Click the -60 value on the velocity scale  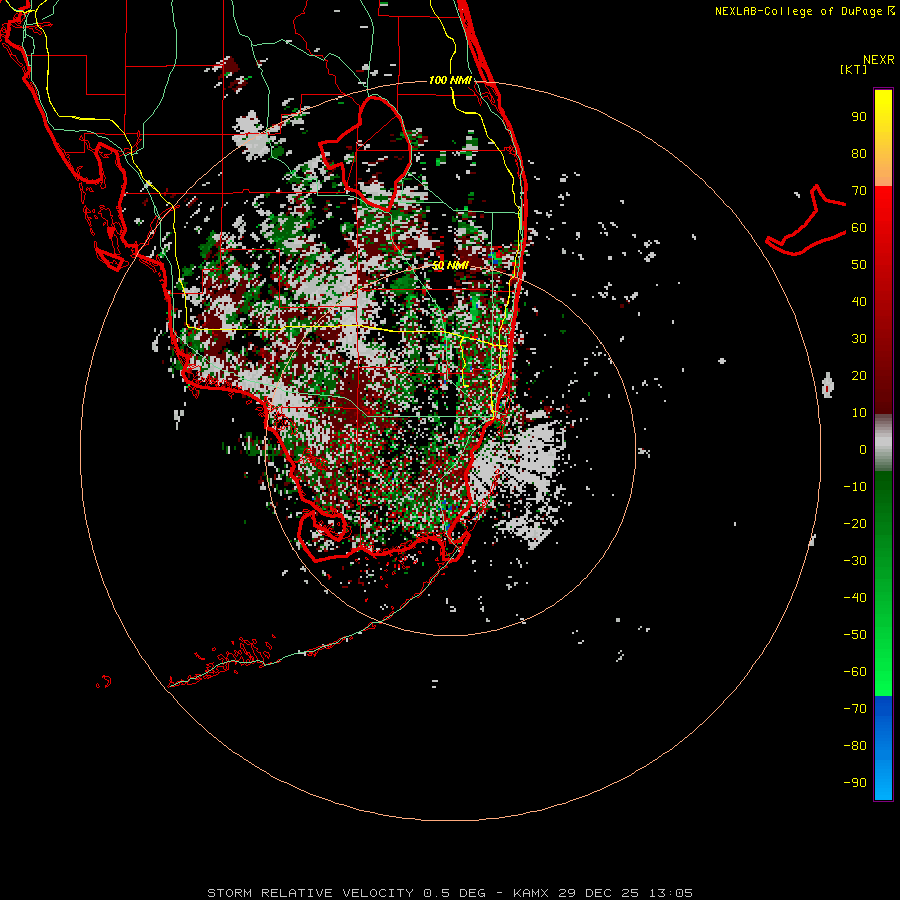(x=855, y=672)
